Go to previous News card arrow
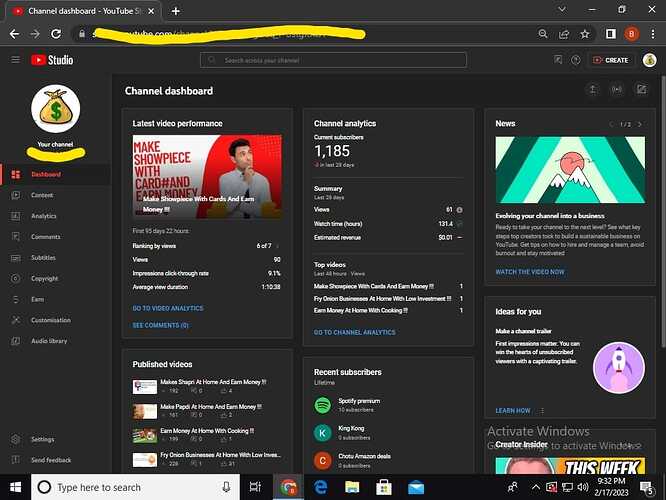Viewport: 666px width, 500px height. click(x=612, y=124)
